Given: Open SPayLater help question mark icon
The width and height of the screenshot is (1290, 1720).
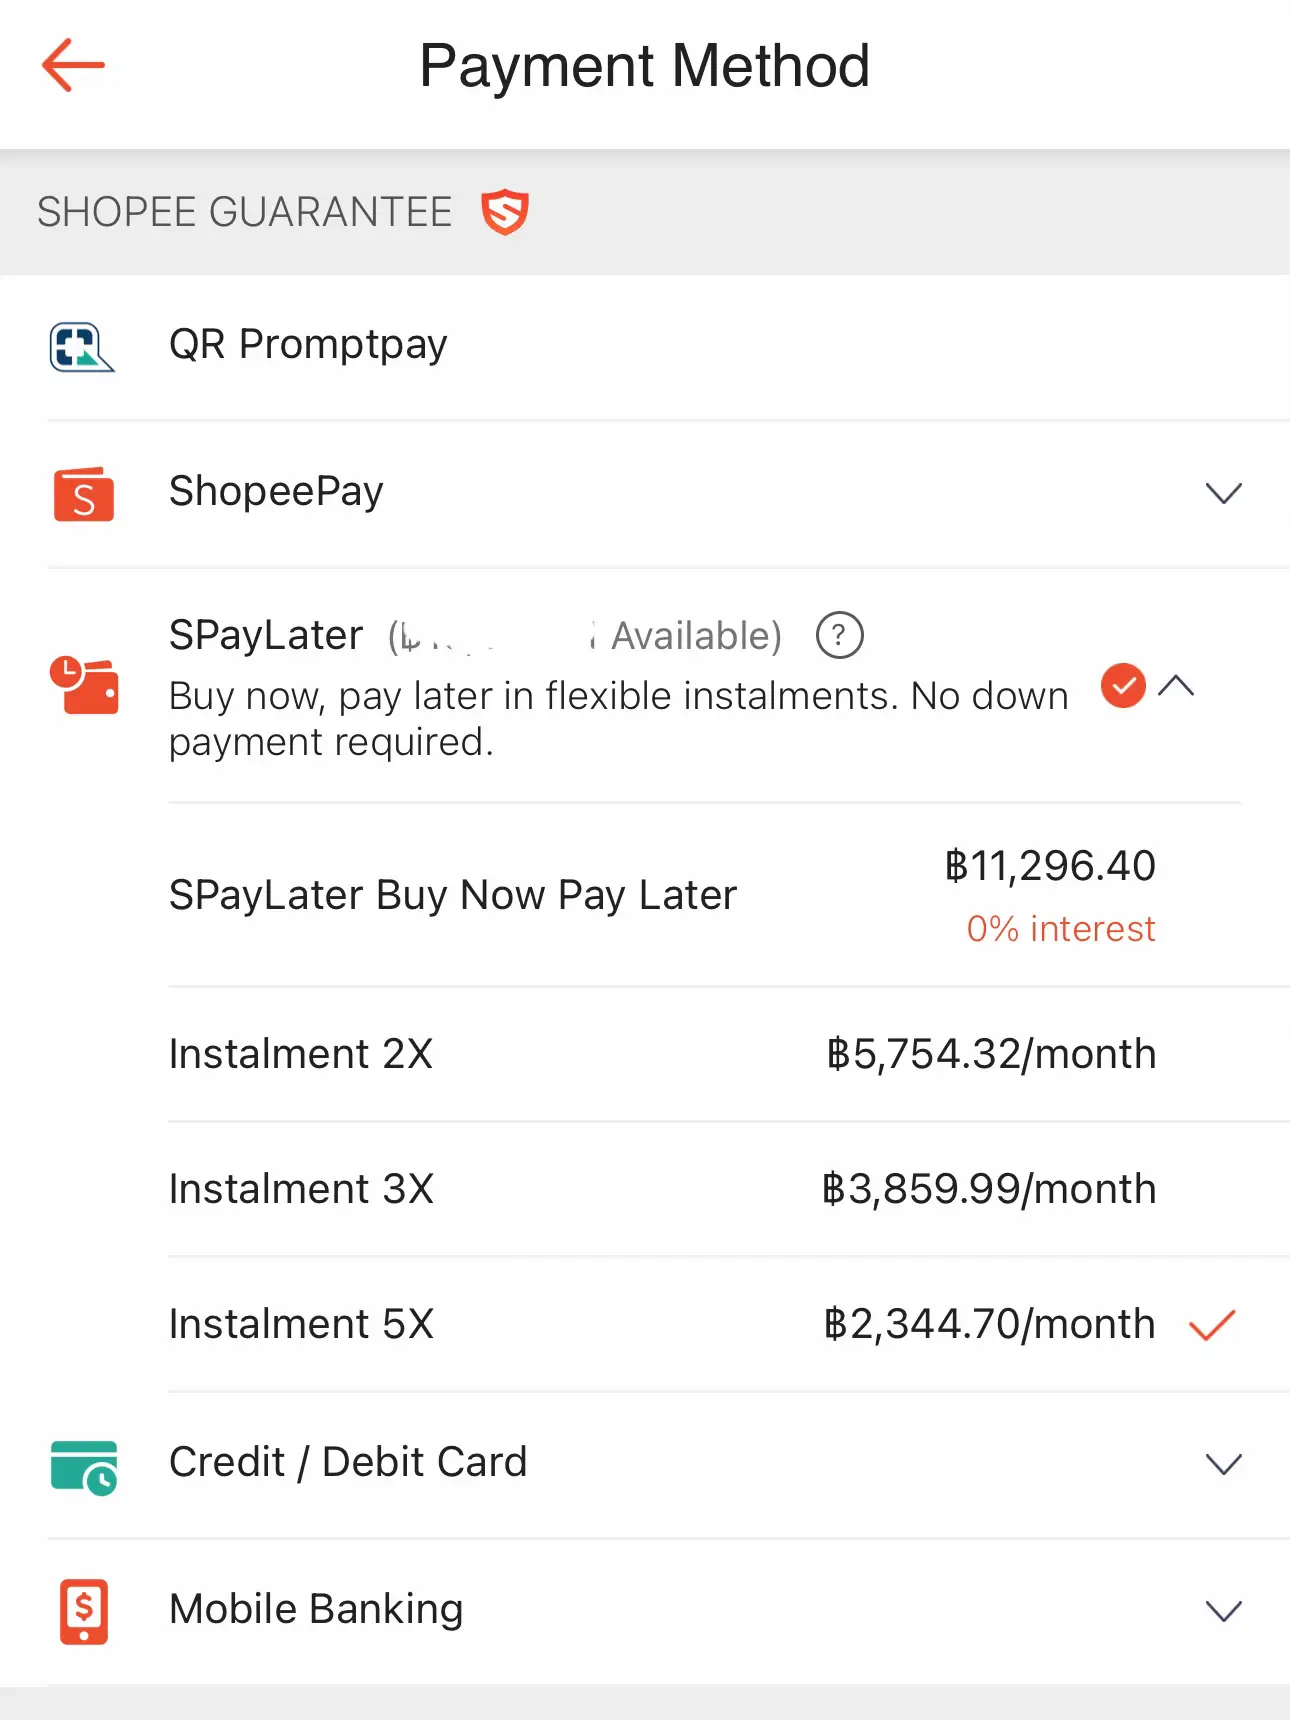Looking at the screenshot, I should (x=839, y=636).
